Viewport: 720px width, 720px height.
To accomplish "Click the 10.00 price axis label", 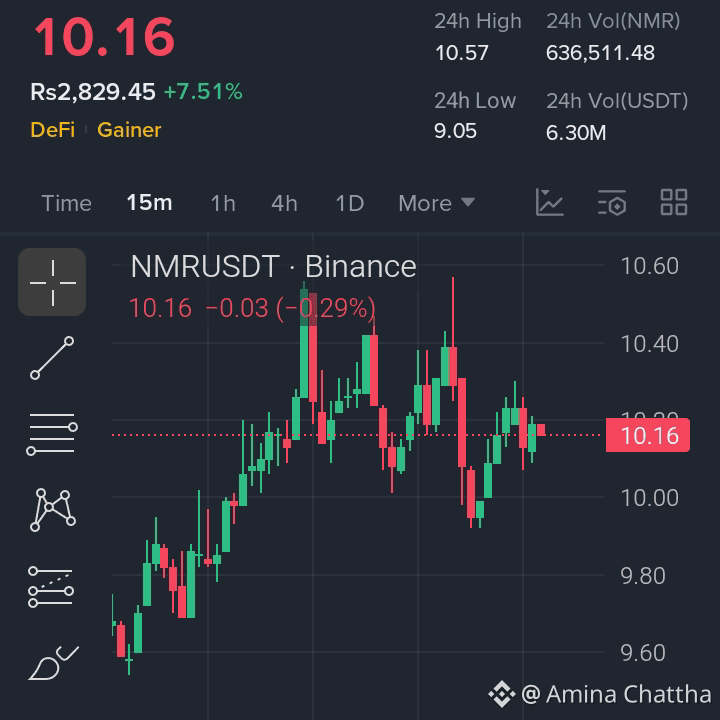I will pyautogui.click(x=649, y=498).
